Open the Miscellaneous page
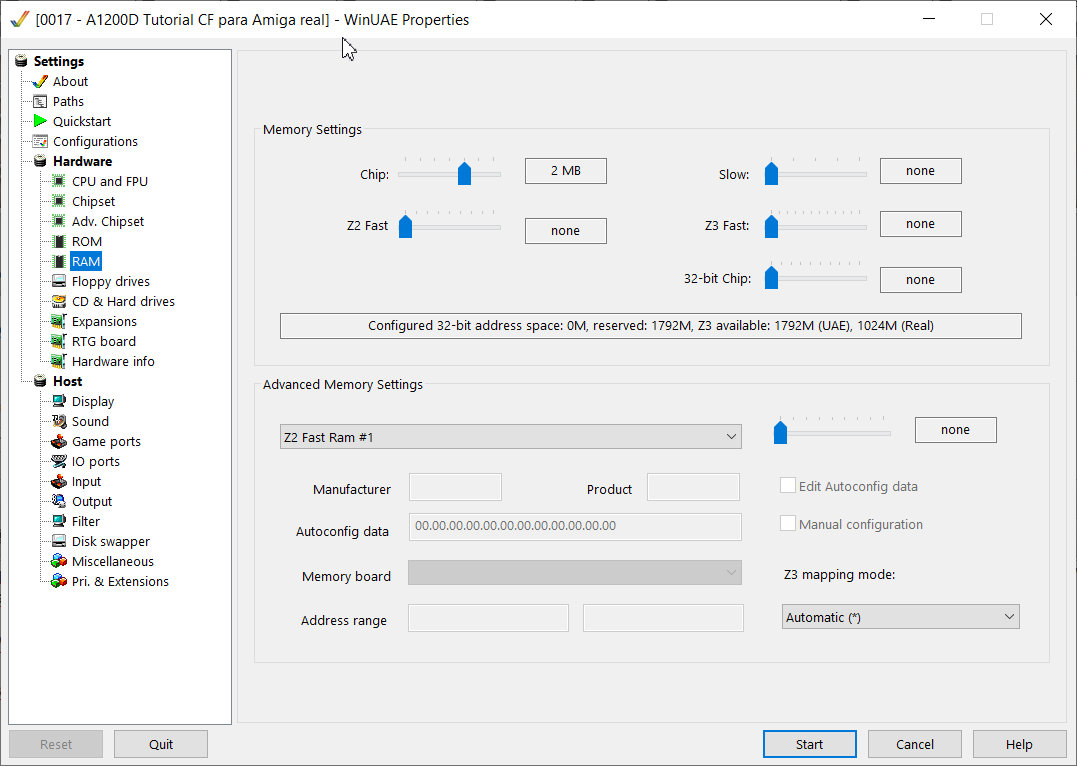 coord(113,561)
